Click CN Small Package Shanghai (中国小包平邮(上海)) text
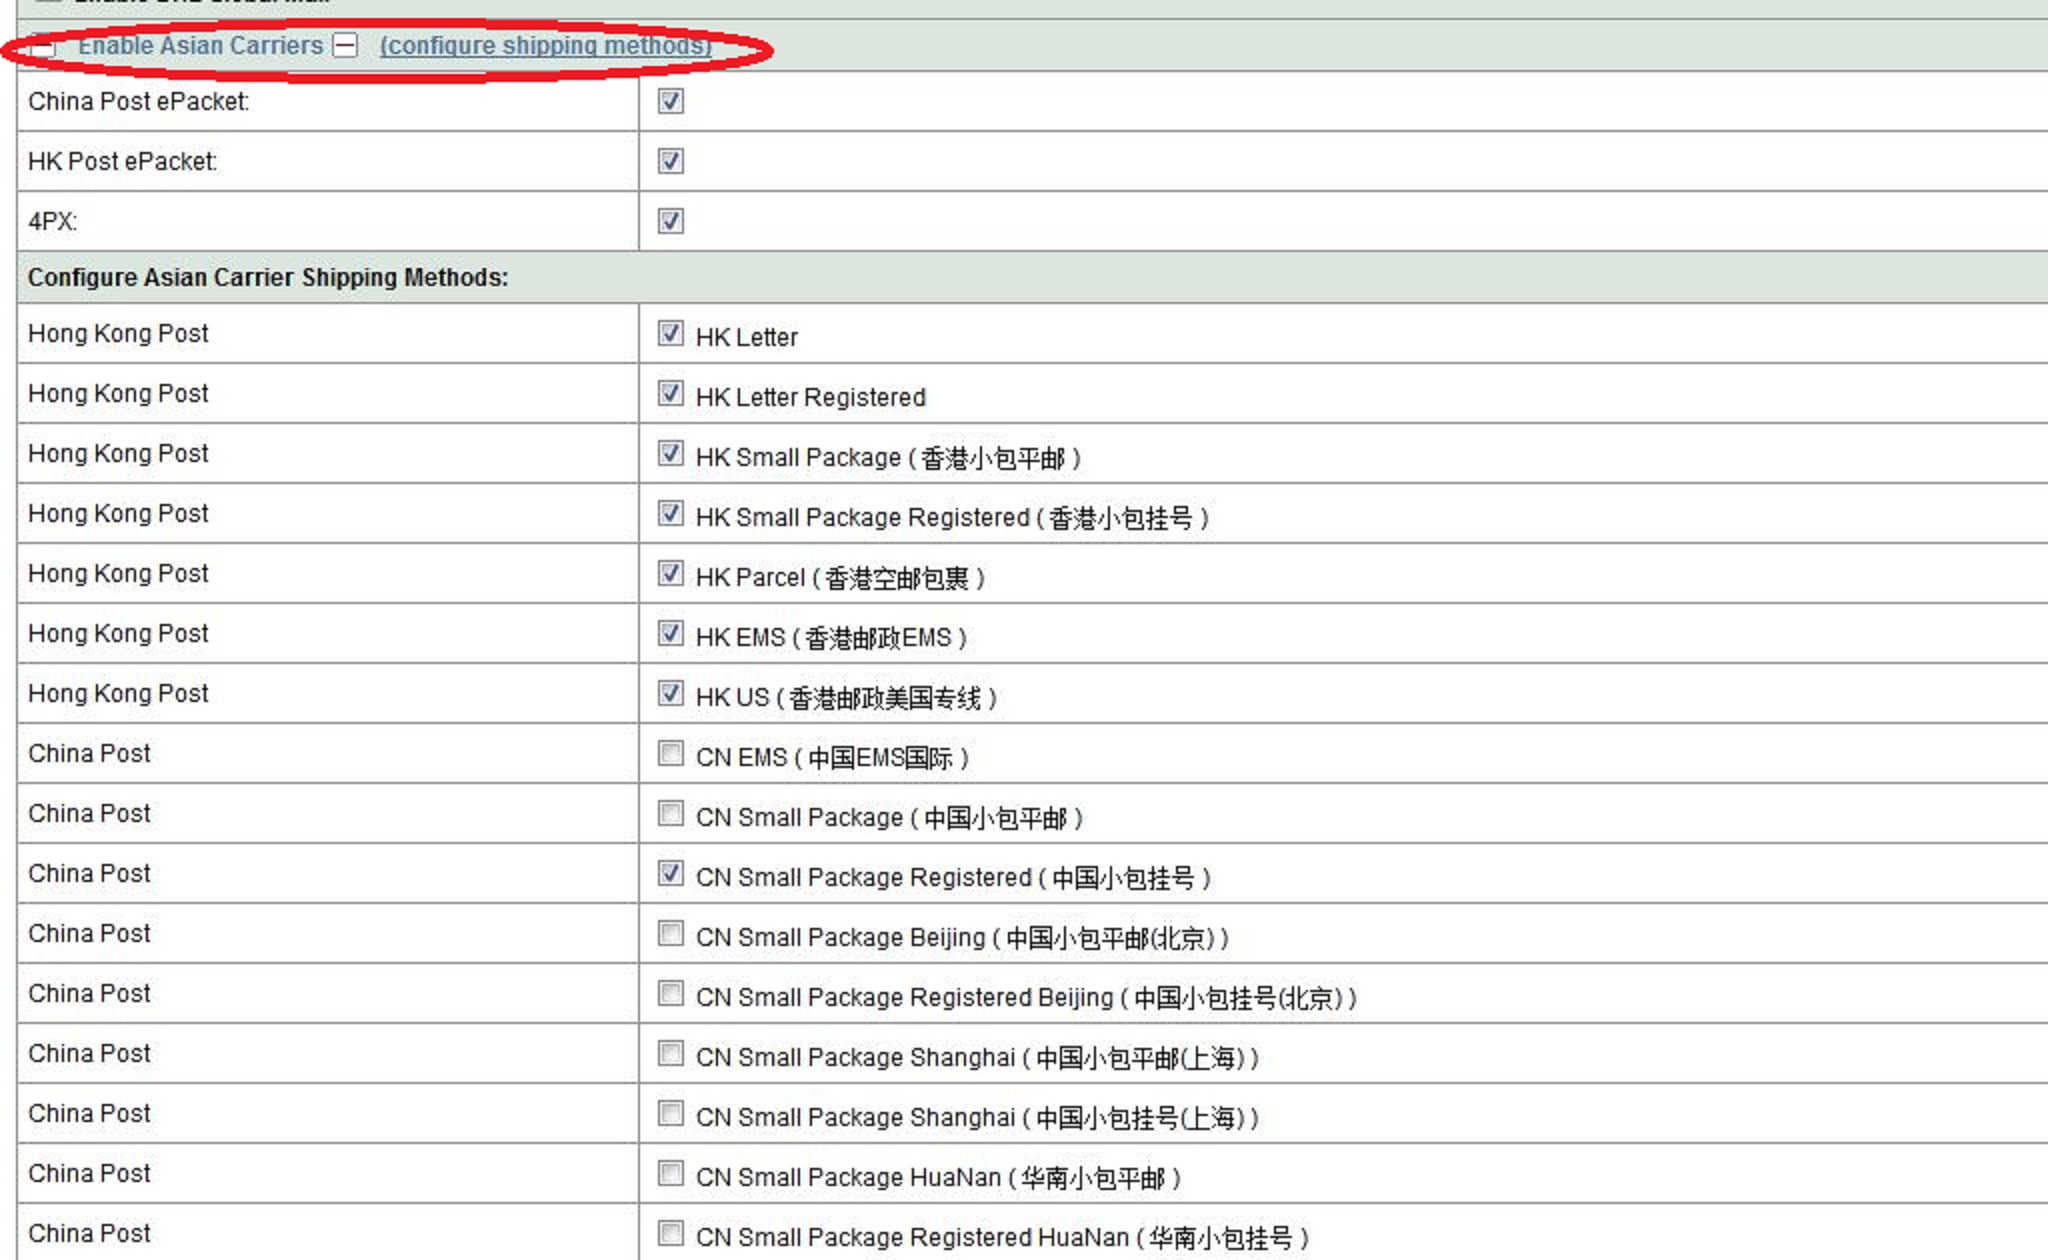This screenshot has height=1260, width=2048. point(977,1057)
